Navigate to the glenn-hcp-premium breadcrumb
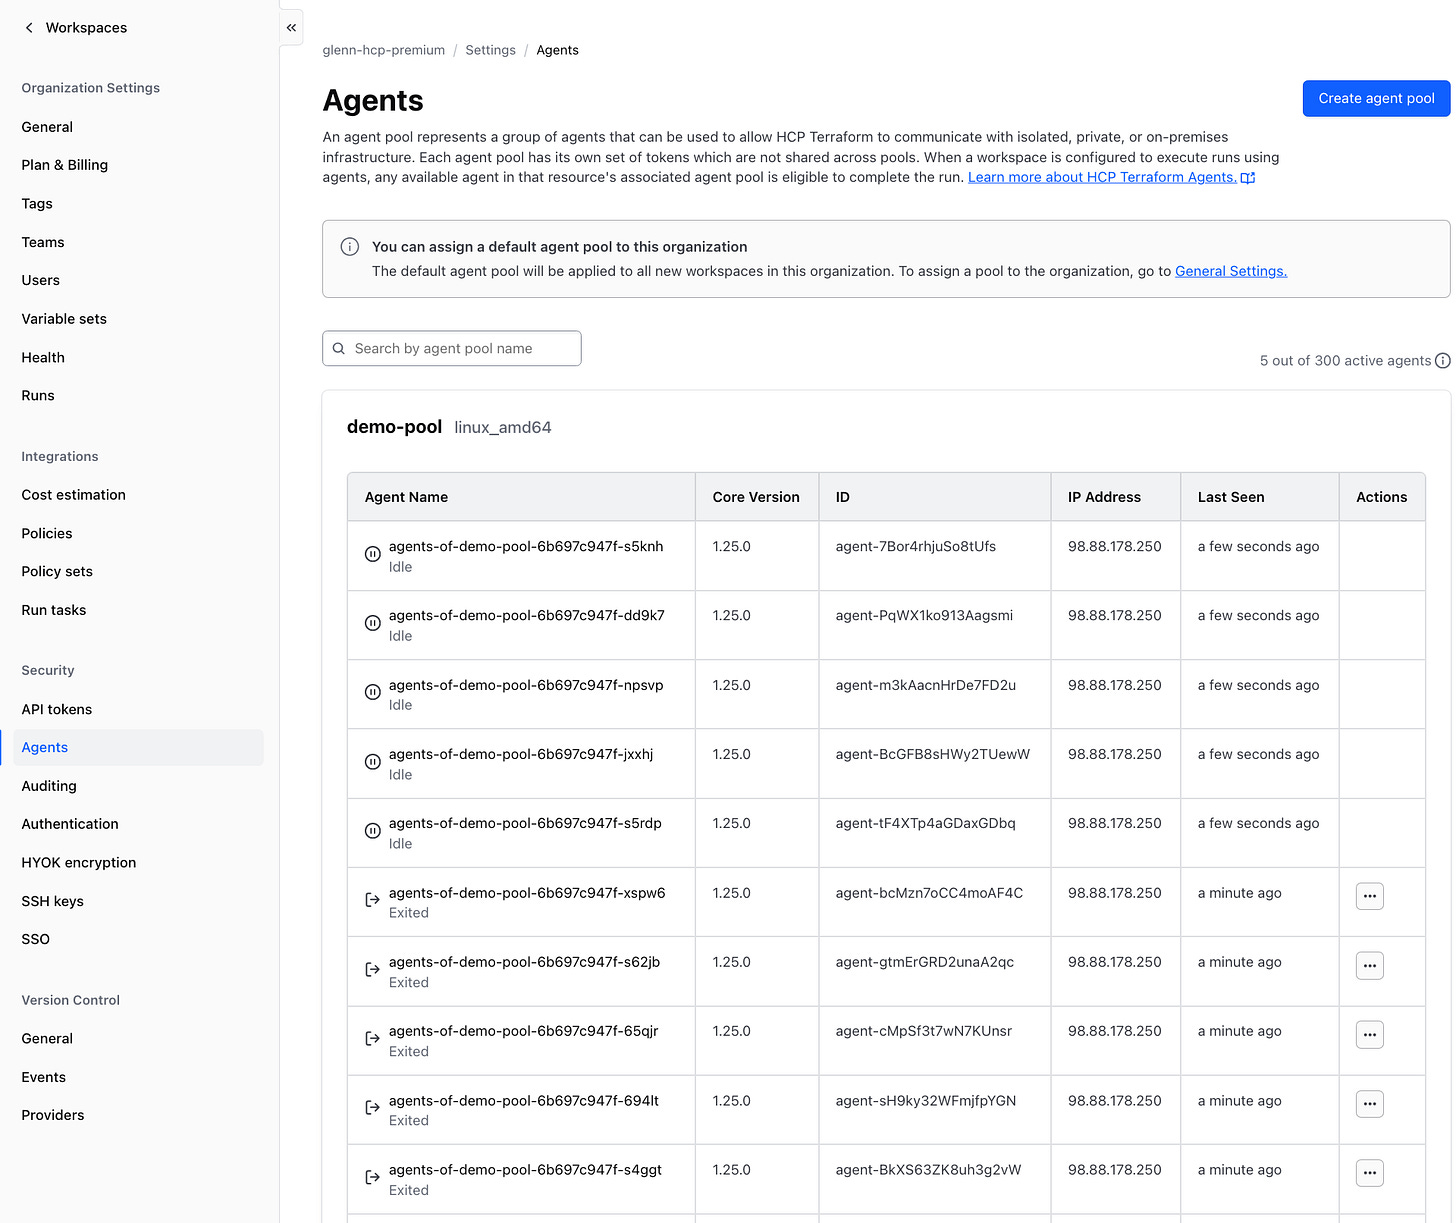The height and width of the screenshot is (1223, 1456). pyautogui.click(x=383, y=49)
